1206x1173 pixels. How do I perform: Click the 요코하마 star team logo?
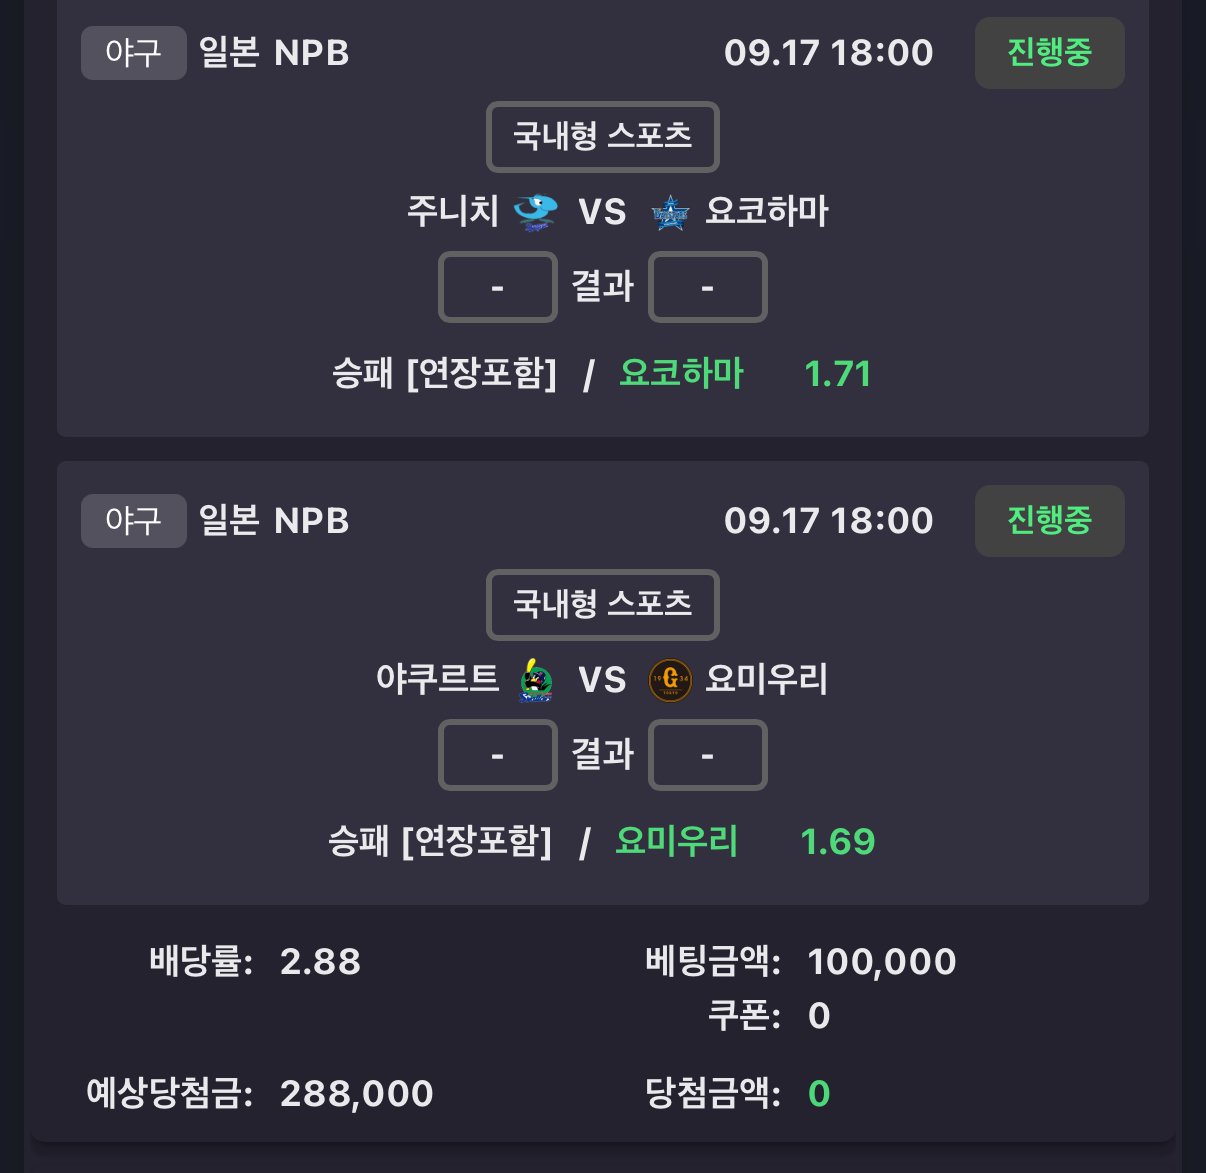[x=670, y=212]
